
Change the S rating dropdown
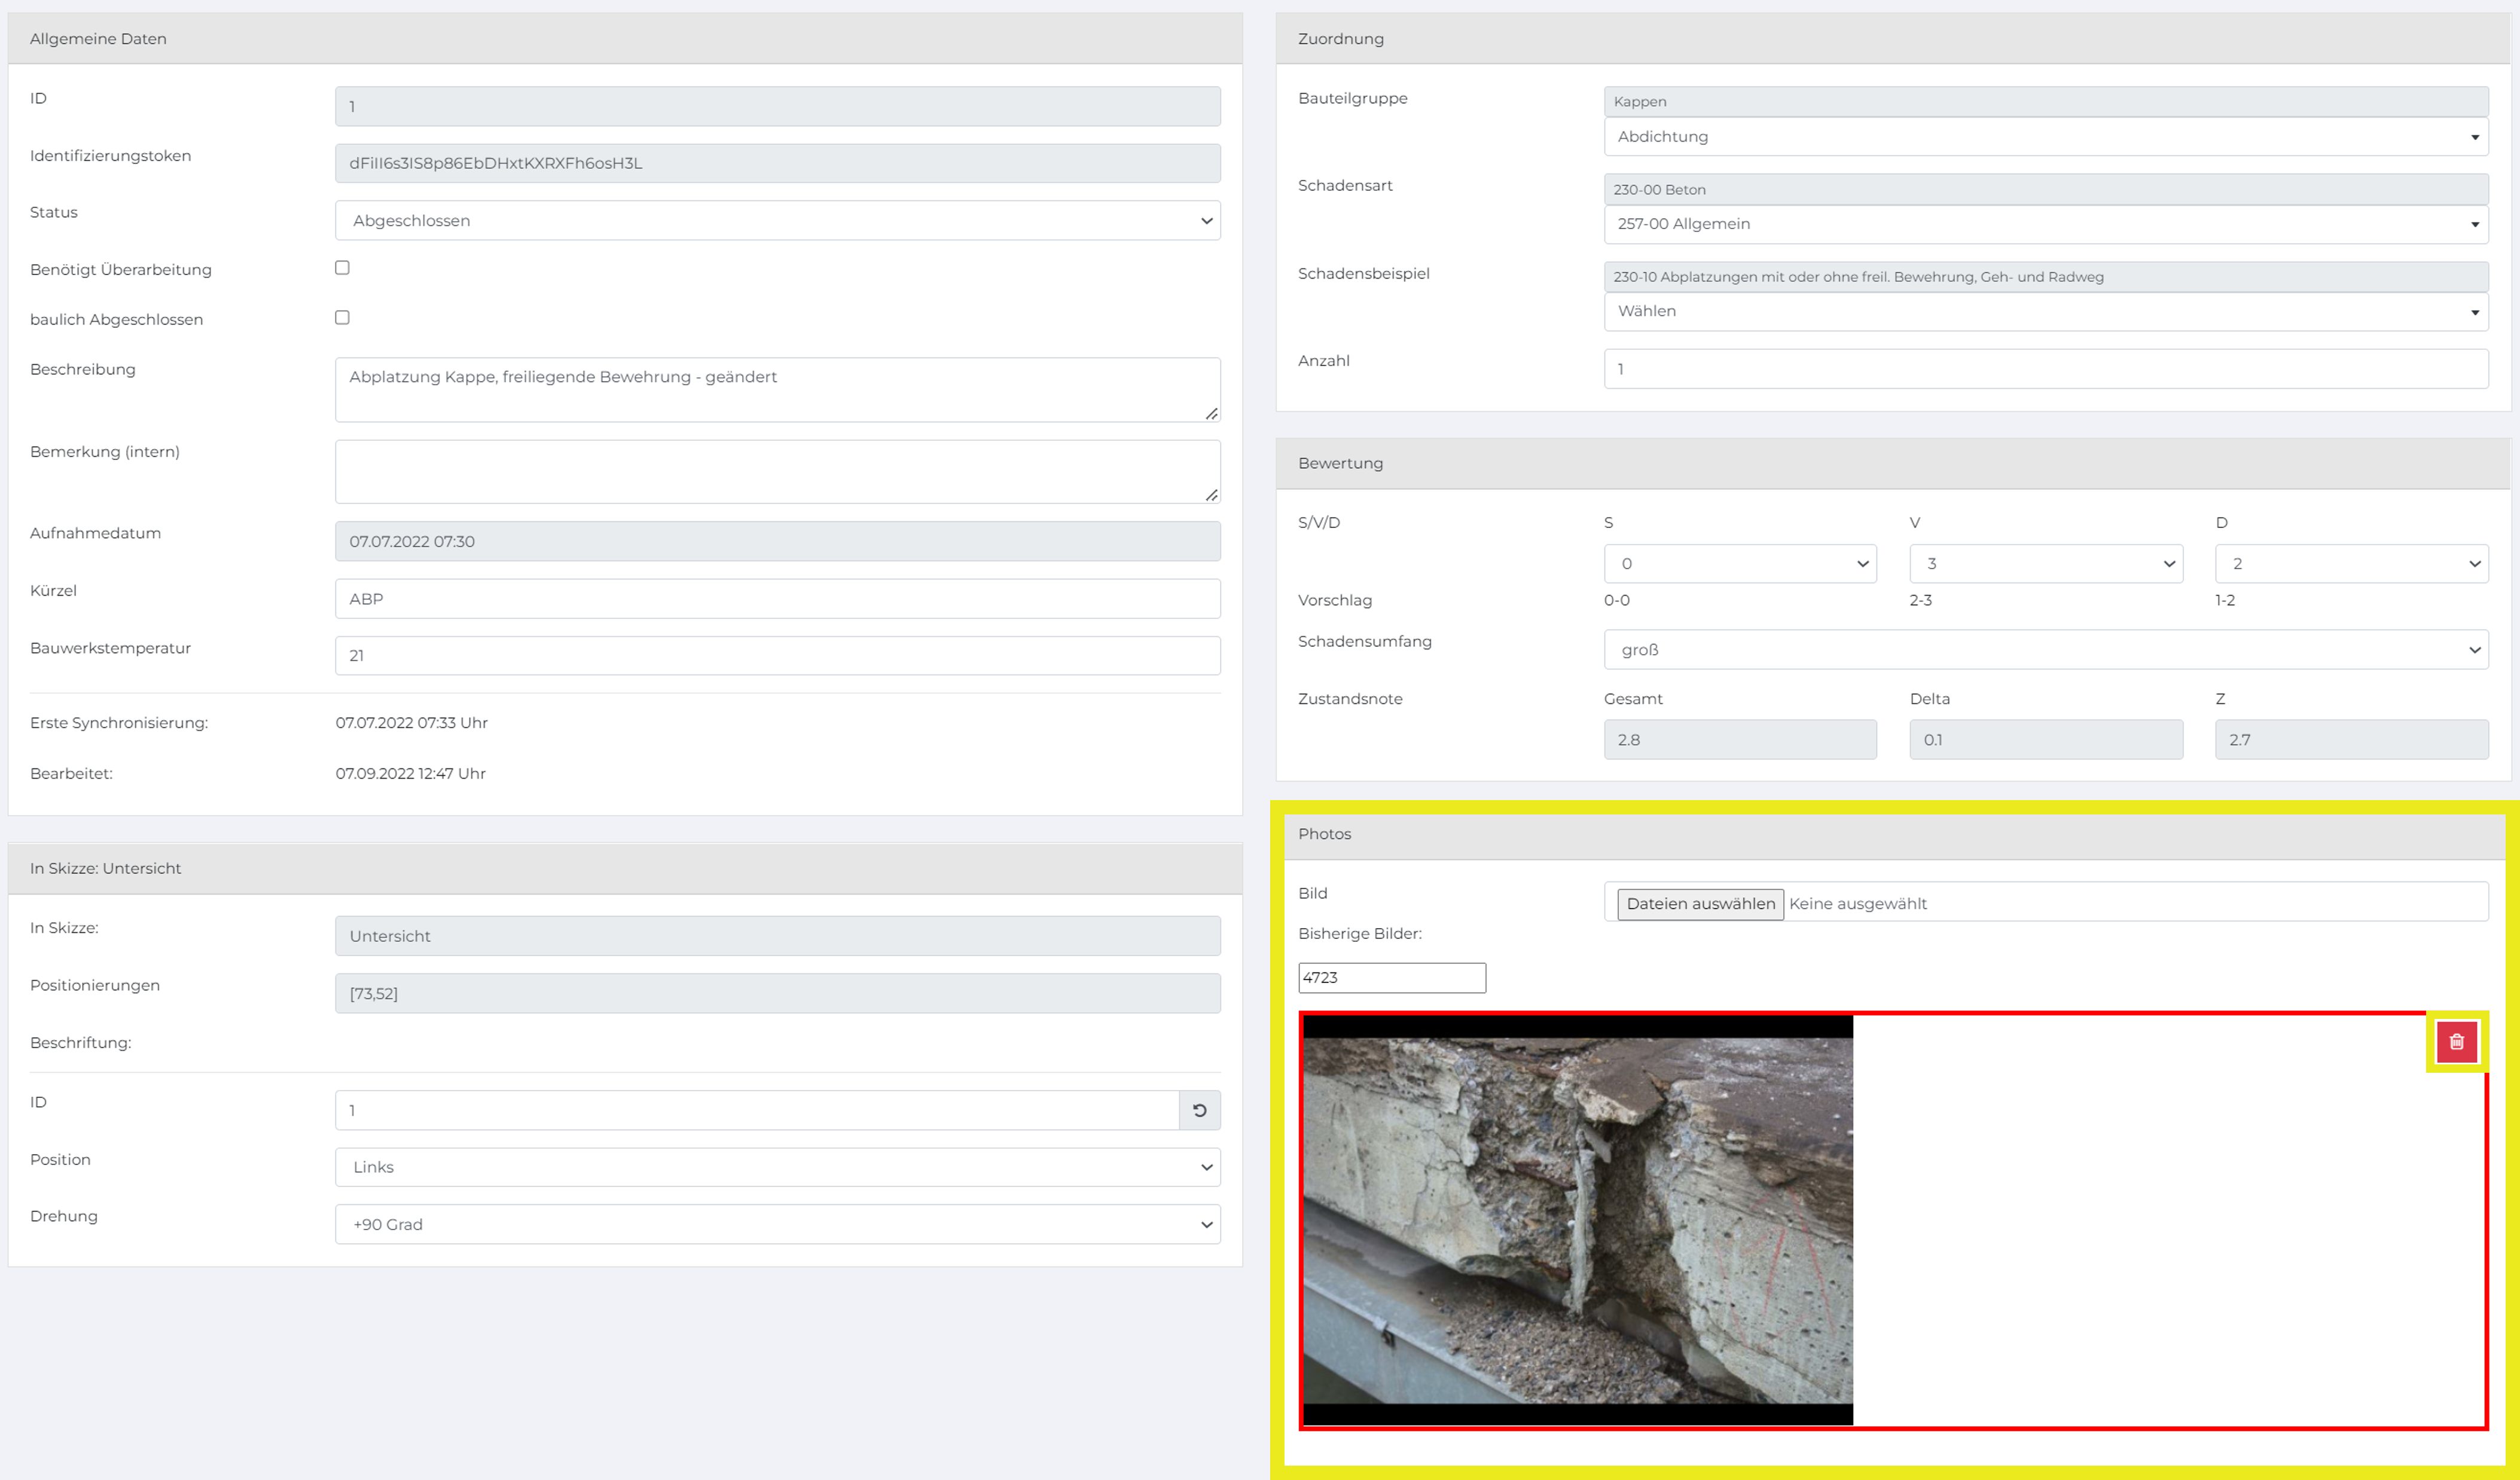tap(1740, 564)
